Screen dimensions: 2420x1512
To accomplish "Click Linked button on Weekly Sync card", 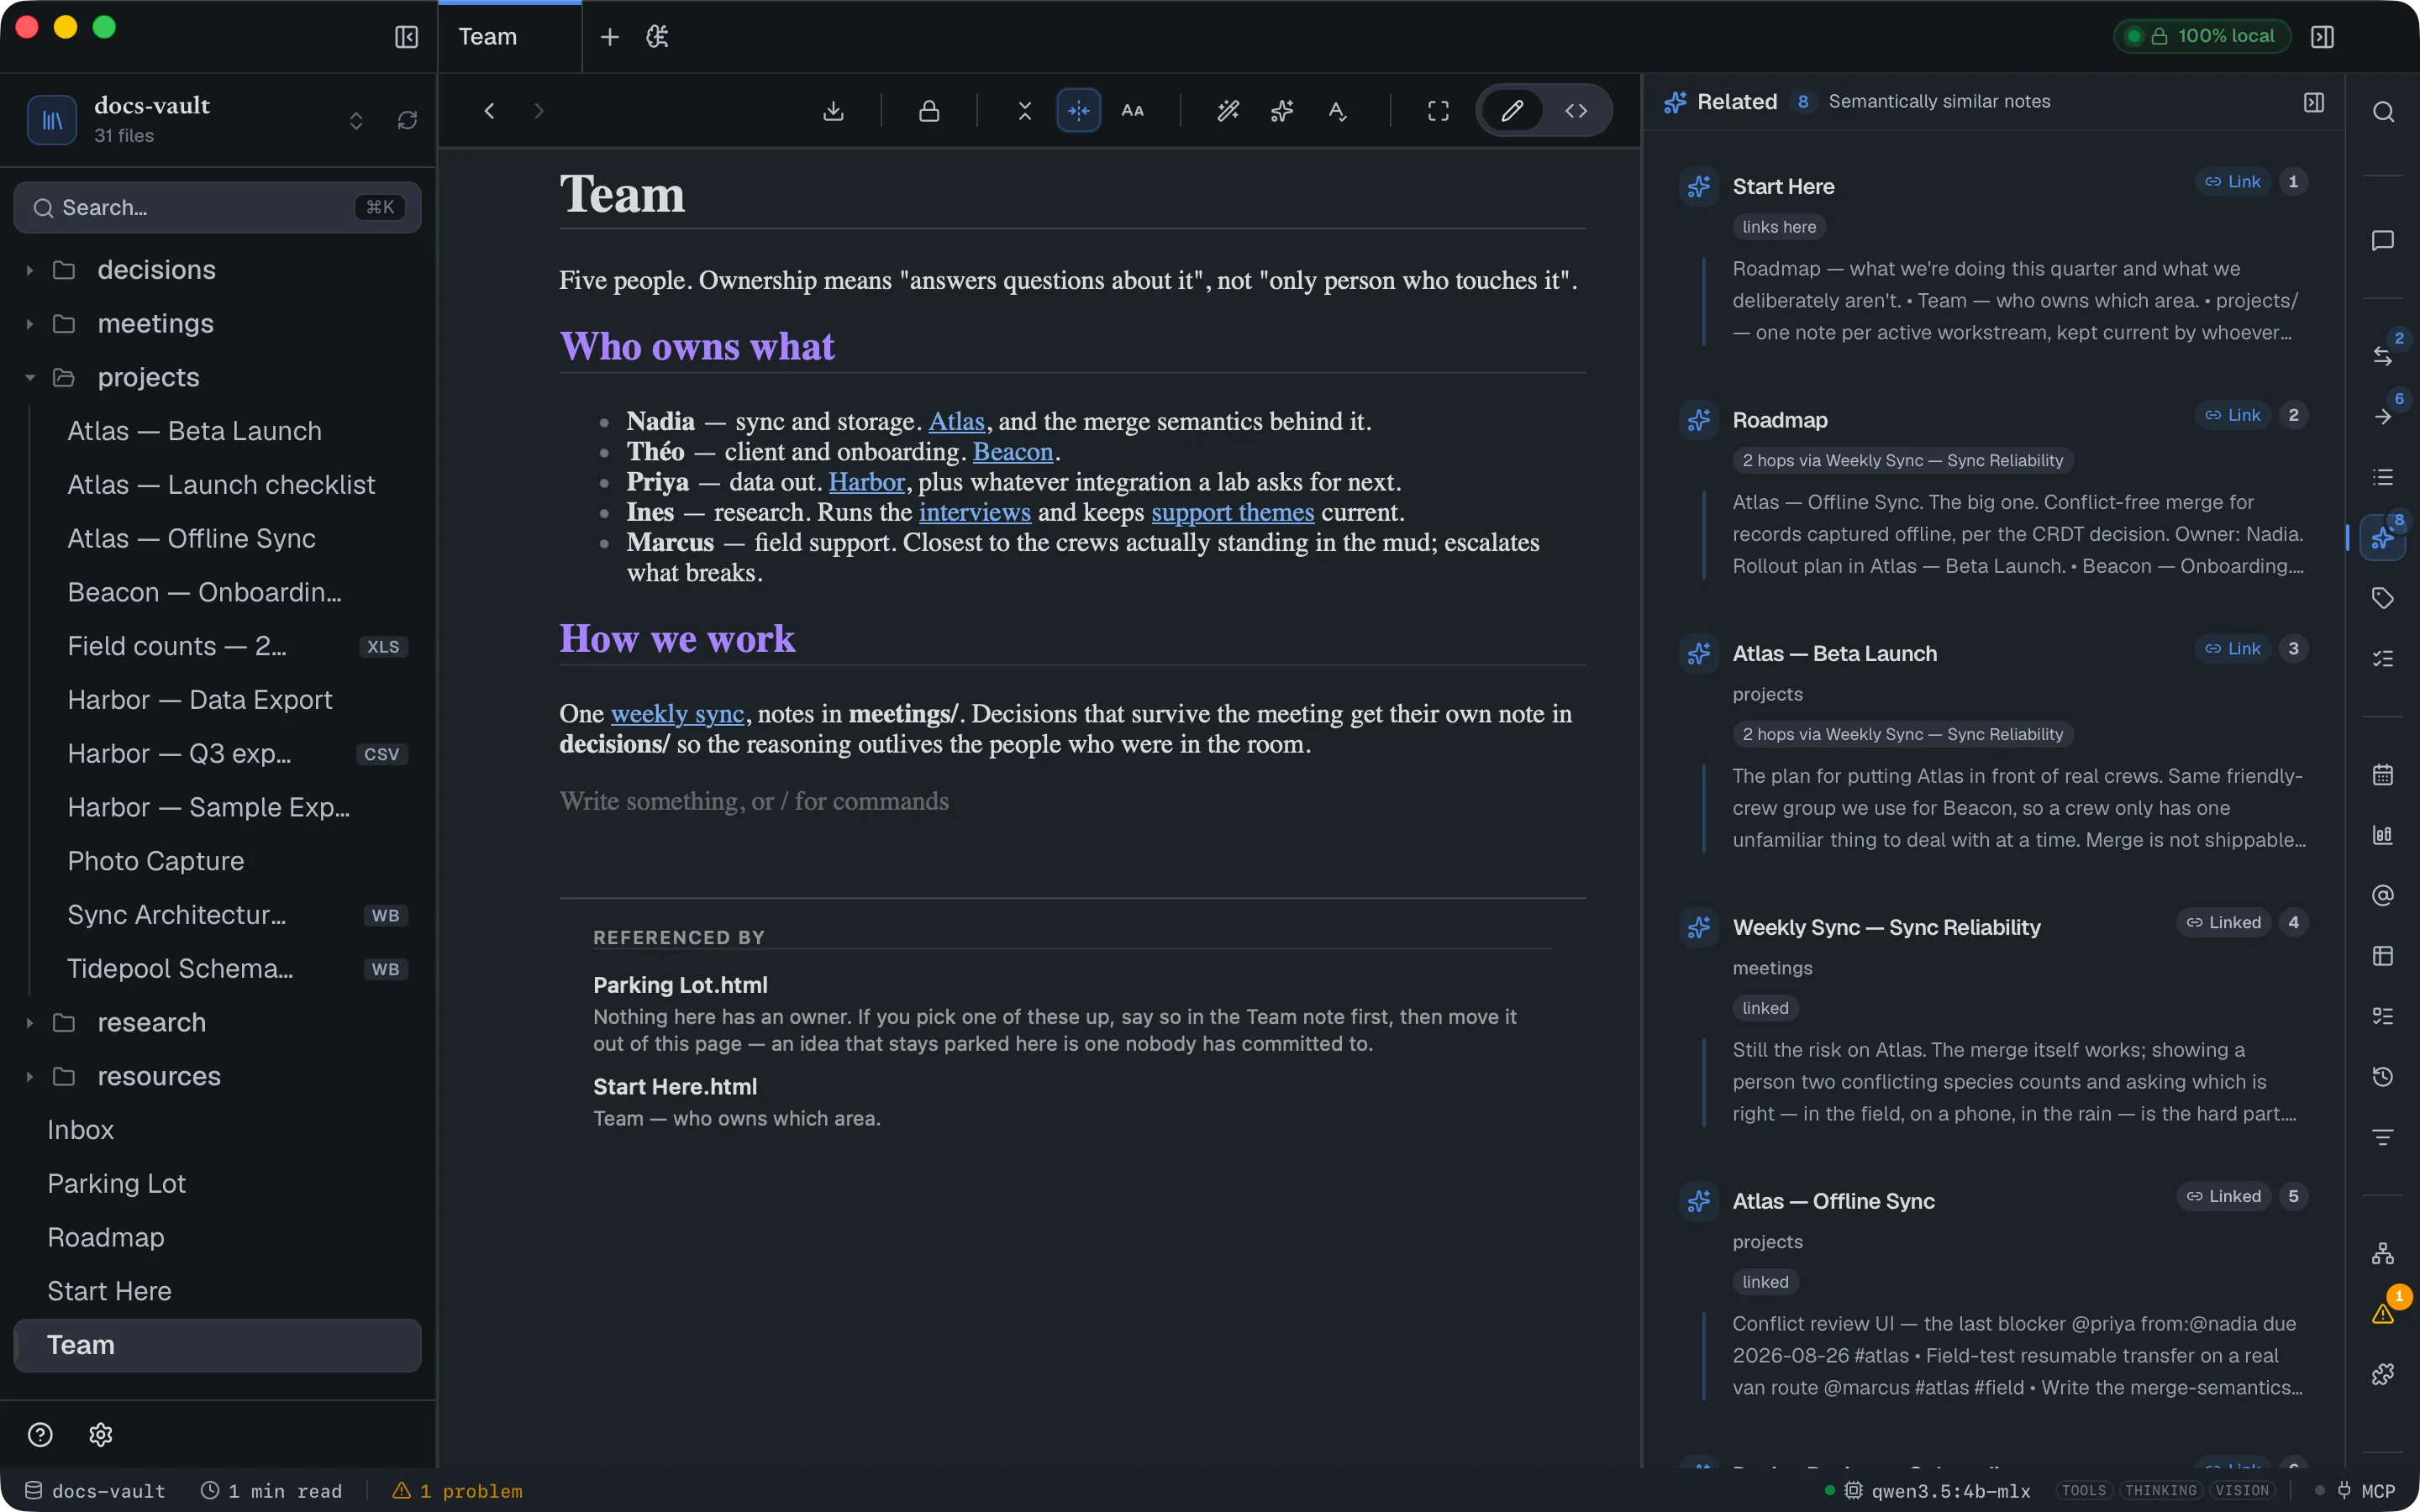I will click(x=2223, y=923).
